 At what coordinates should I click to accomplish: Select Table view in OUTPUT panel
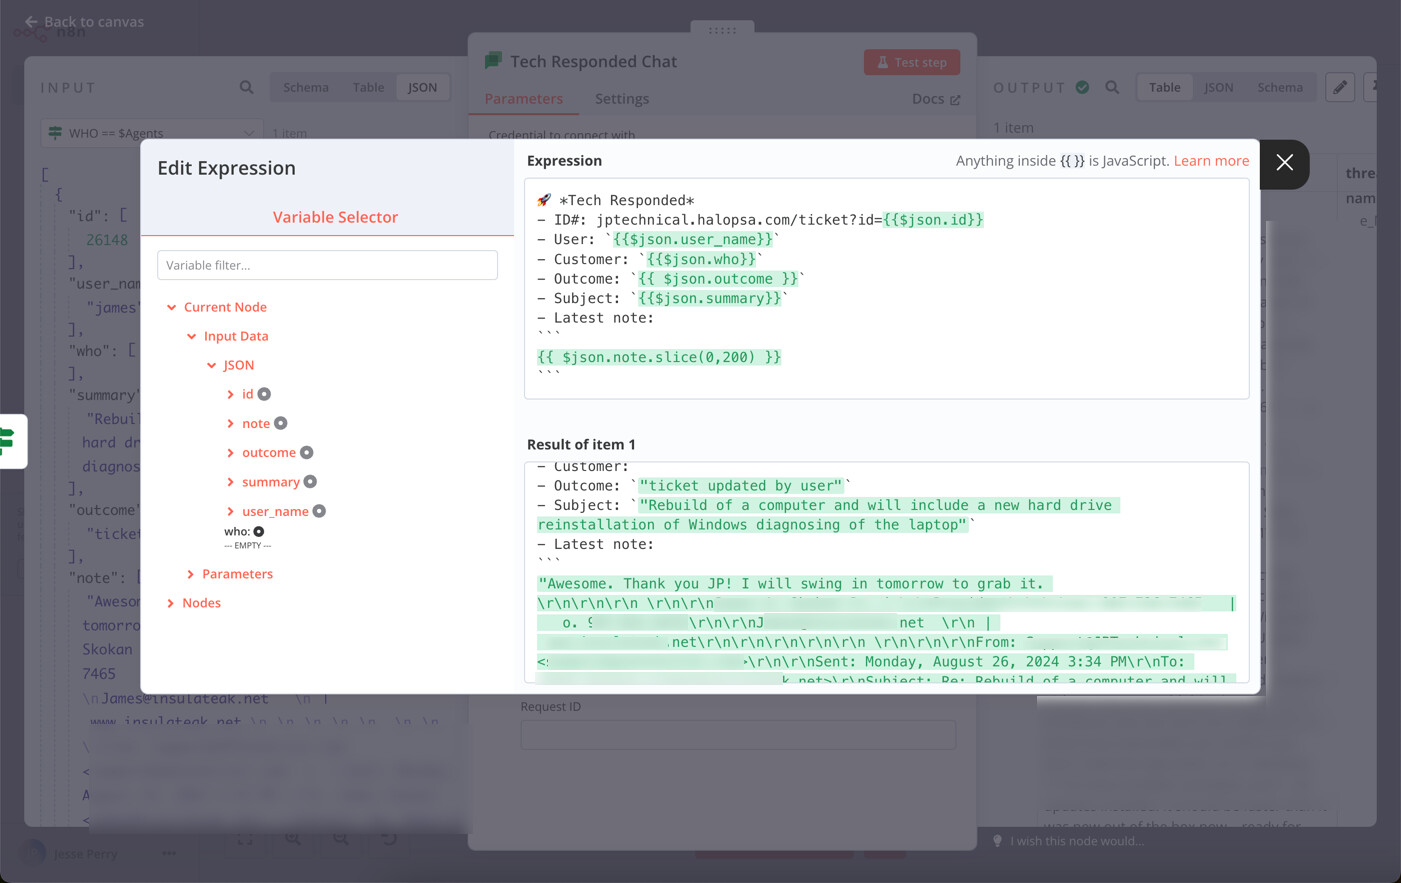pyautogui.click(x=1164, y=87)
